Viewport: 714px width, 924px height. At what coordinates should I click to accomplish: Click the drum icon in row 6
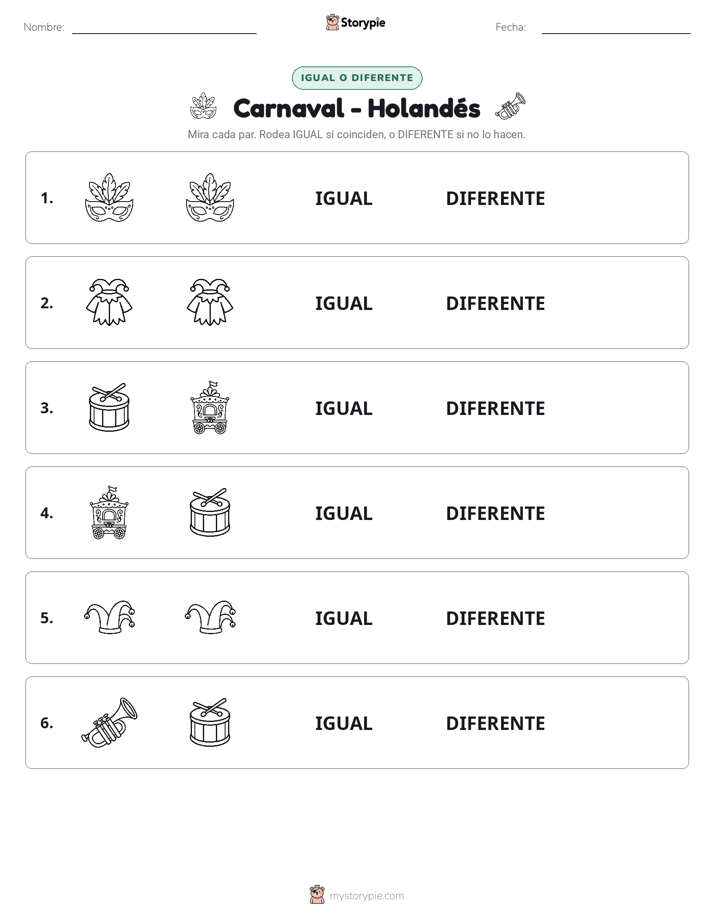pyautogui.click(x=210, y=722)
